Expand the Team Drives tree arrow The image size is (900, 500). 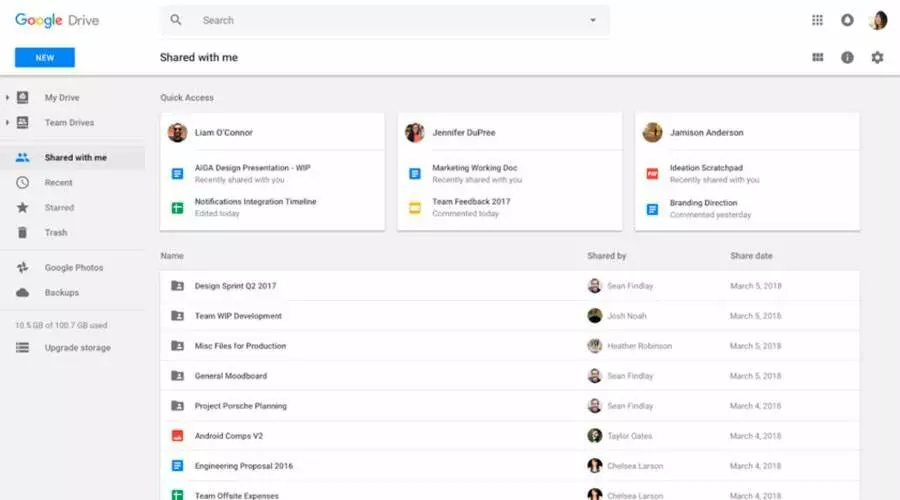click(7, 122)
